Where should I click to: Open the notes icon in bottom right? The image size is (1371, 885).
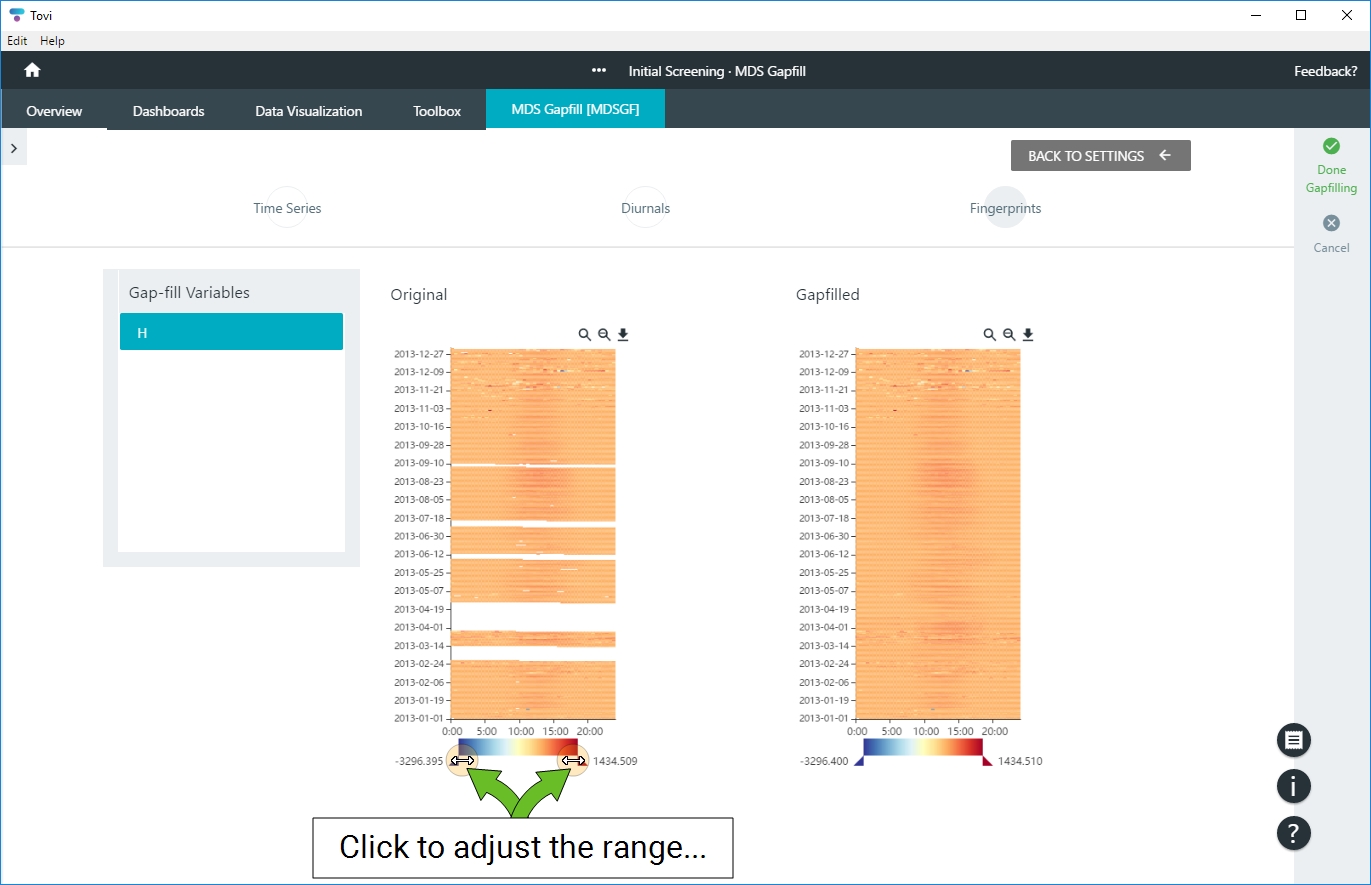1293,740
